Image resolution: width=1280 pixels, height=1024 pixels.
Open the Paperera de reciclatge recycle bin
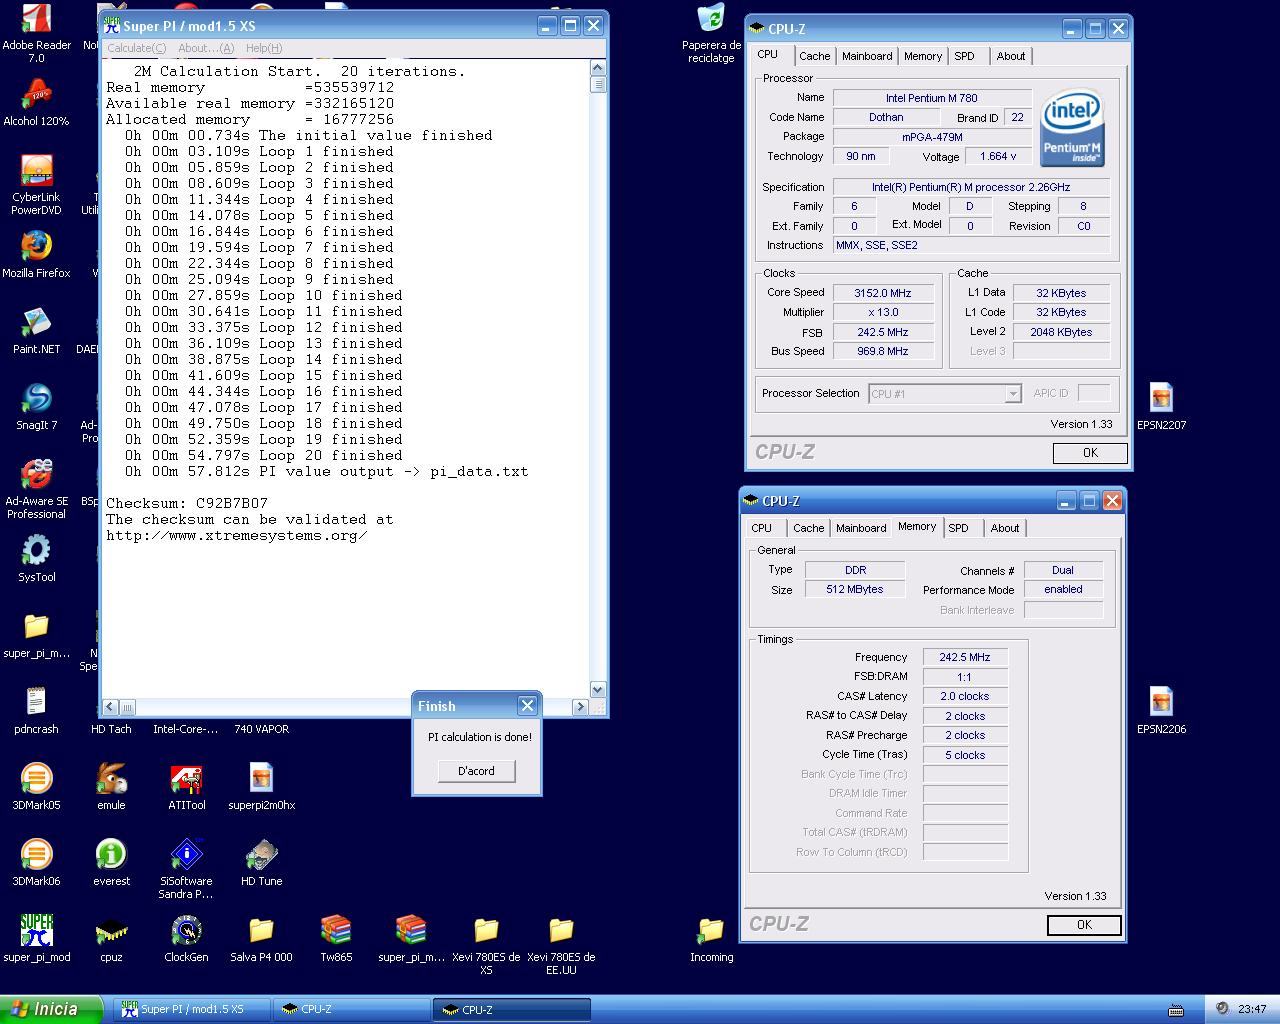[x=711, y=20]
